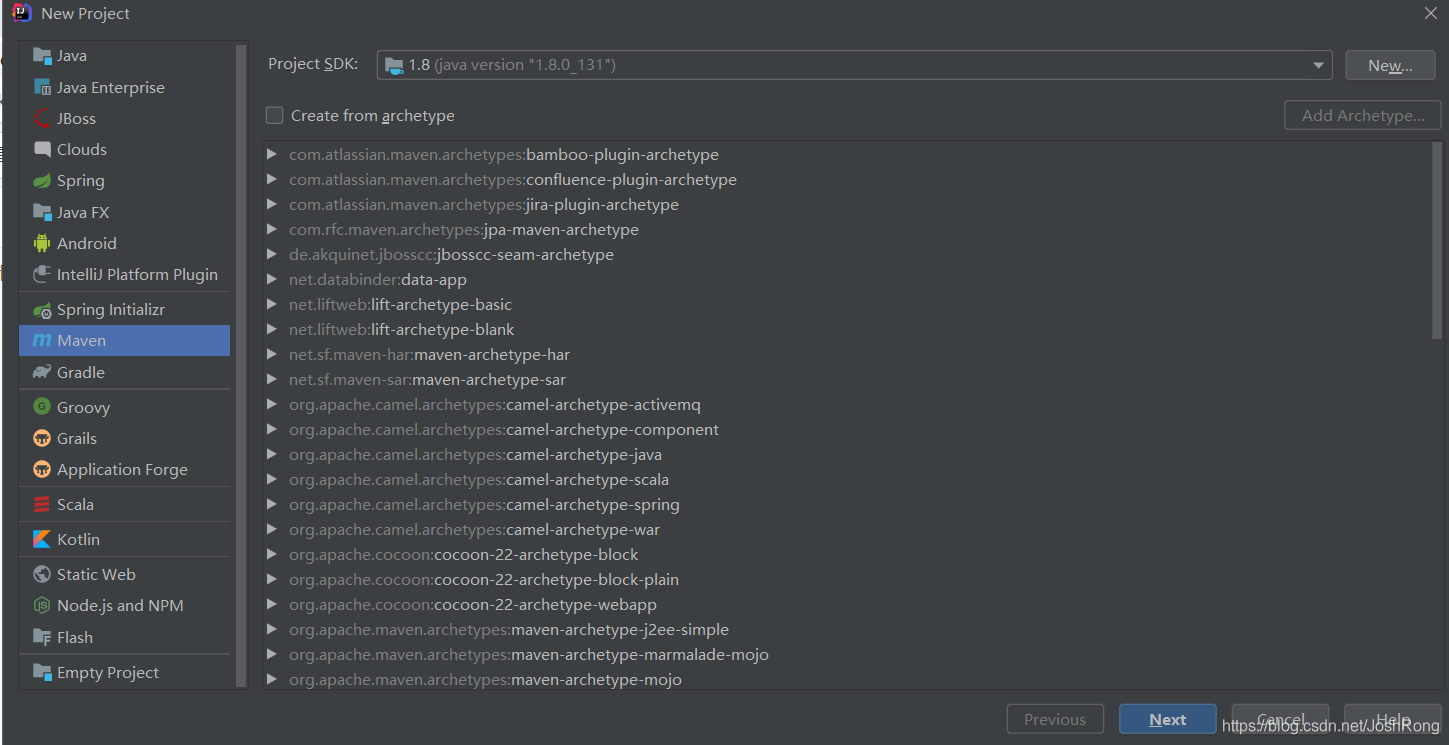Expand lift-archetype-basic node

[x=272, y=304]
